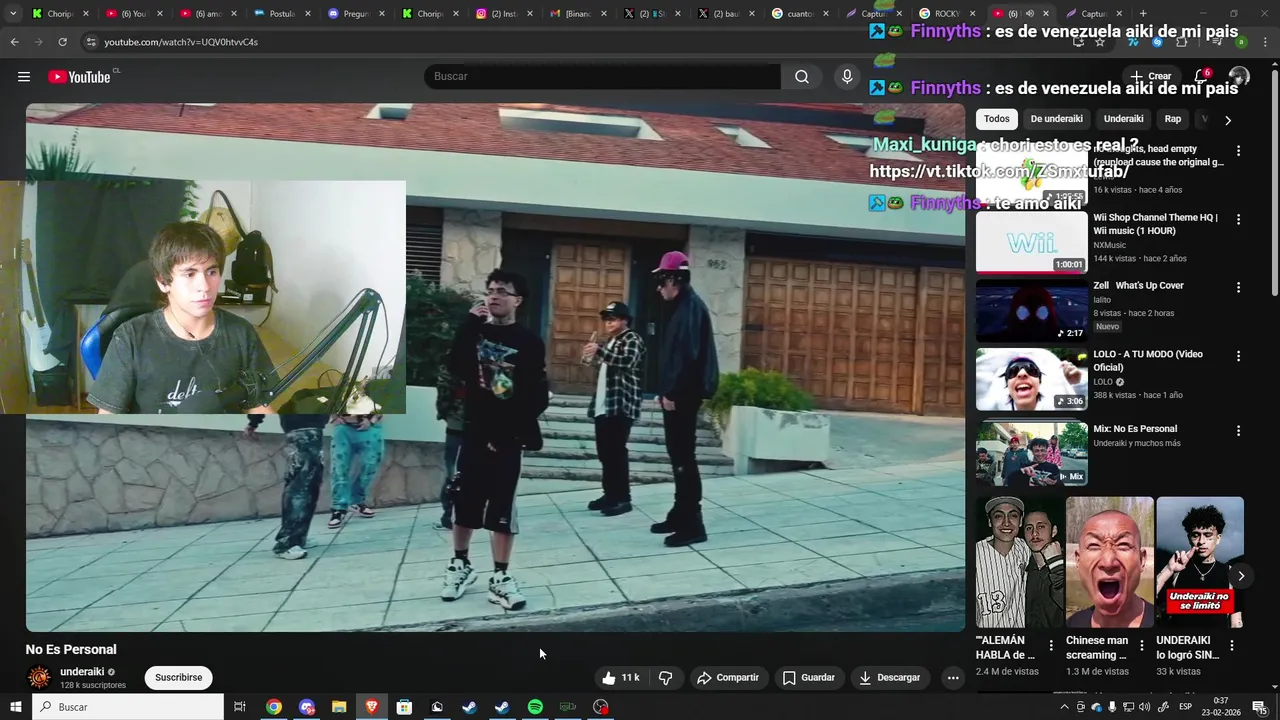Viewport: 1280px width, 720px height.
Task: Open the underaiki channel avatar
Action: pyautogui.click(x=39, y=678)
